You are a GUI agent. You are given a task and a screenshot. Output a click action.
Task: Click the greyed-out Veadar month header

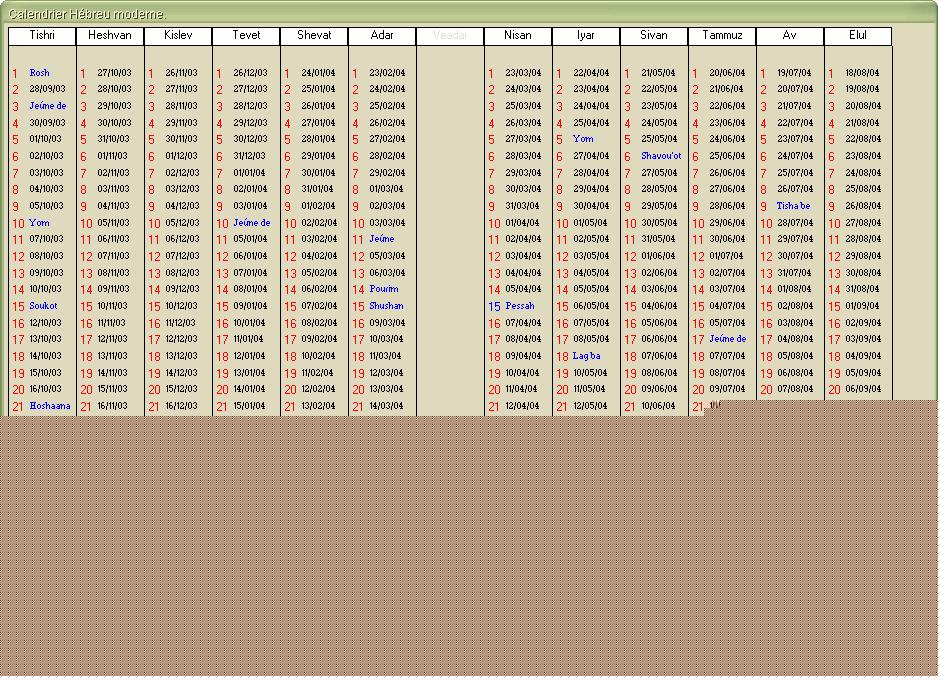(450, 36)
